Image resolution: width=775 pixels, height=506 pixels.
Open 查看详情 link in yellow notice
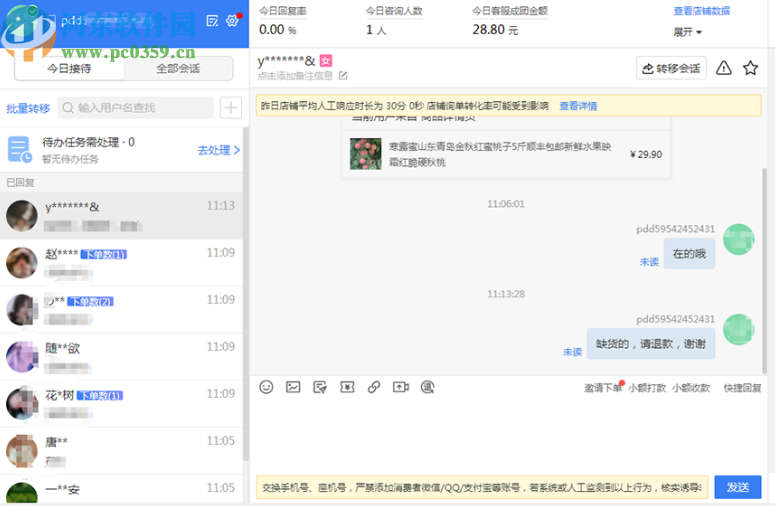578,106
